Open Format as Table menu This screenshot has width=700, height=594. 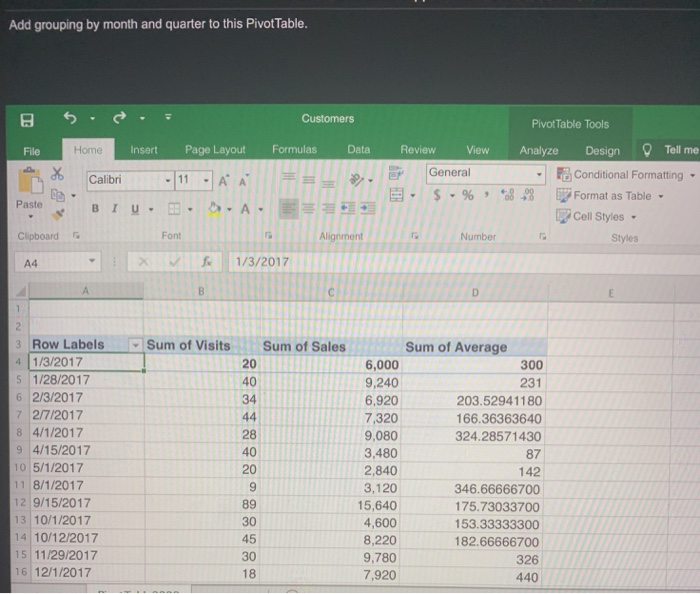[x=610, y=196]
